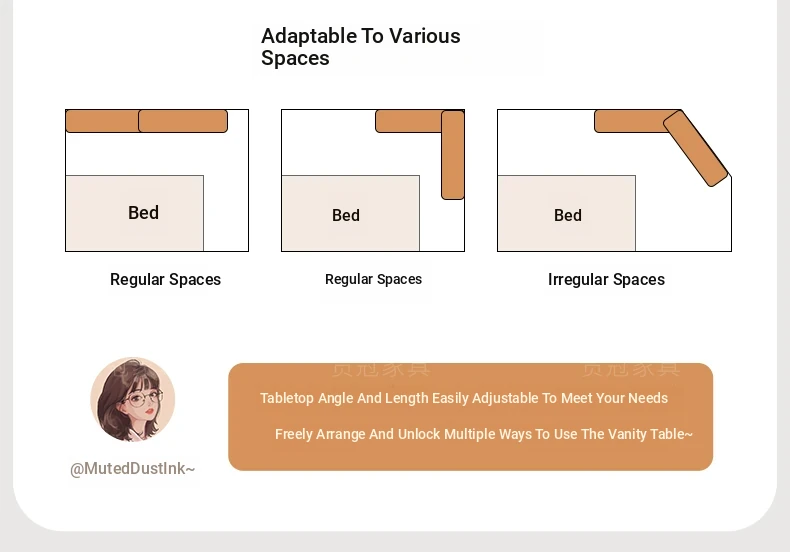Click the Irregular Spaces caption
Viewport: 790px width, 552px height.
point(606,280)
